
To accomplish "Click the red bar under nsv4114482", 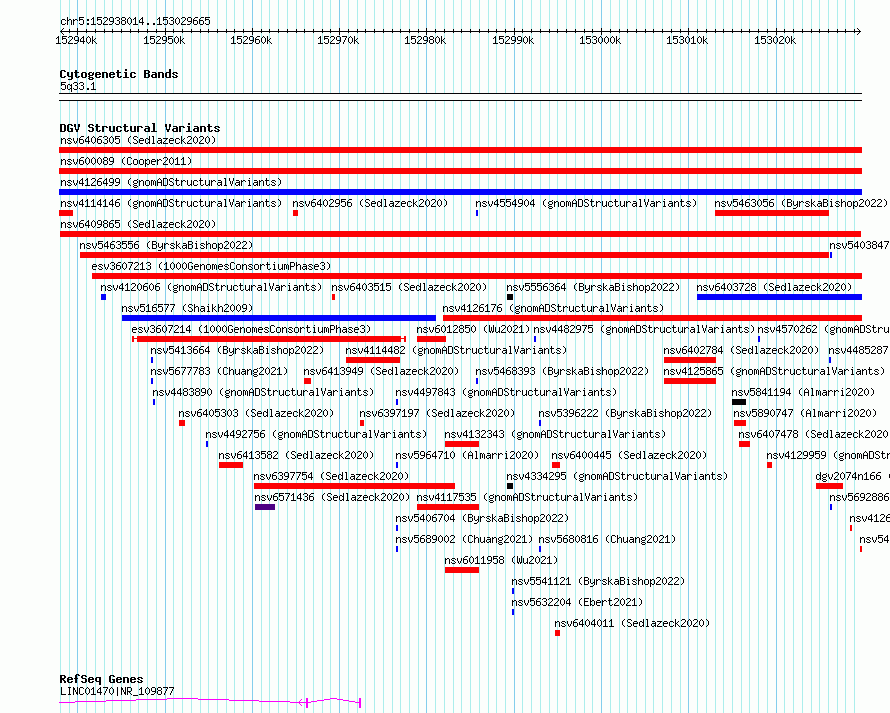I will point(373,360).
